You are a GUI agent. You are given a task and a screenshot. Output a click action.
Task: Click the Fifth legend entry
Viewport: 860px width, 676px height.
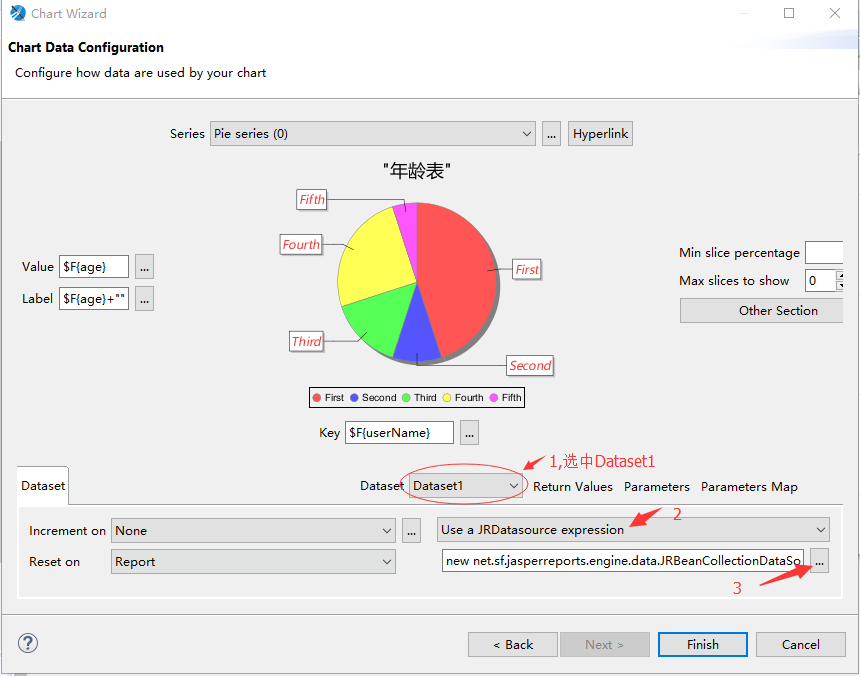pyautogui.click(x=506, y=397)
